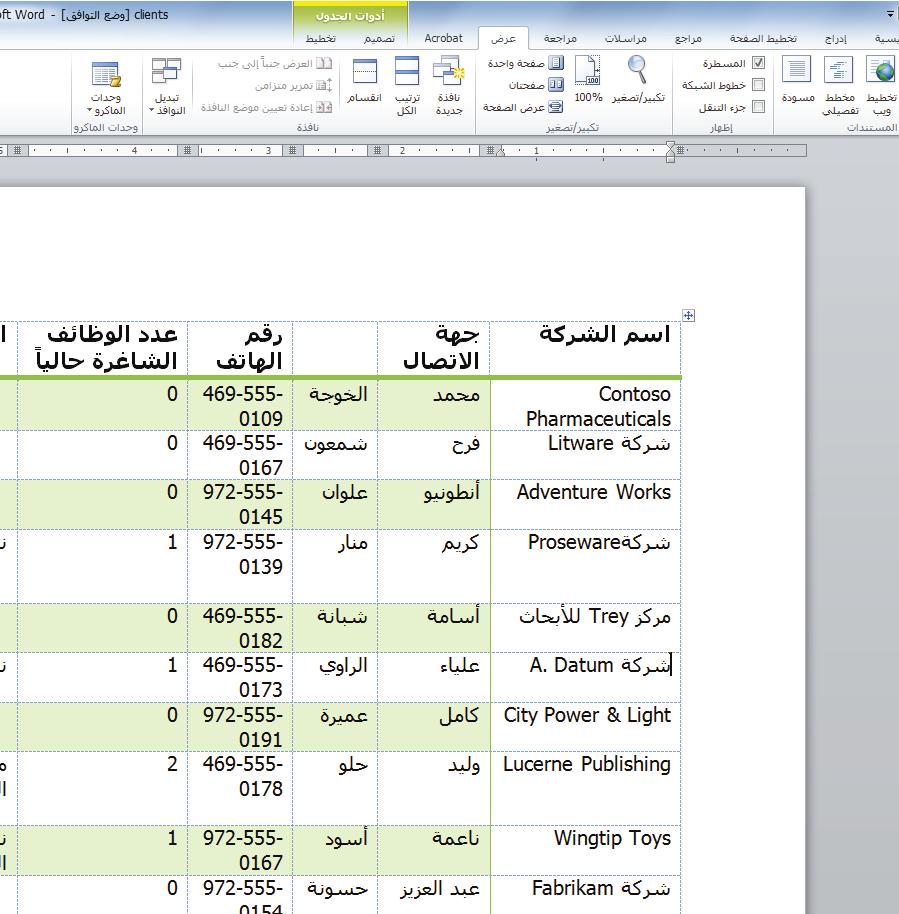Choose Two Pages (صفحتان) zoom

(x=536, y=85)
